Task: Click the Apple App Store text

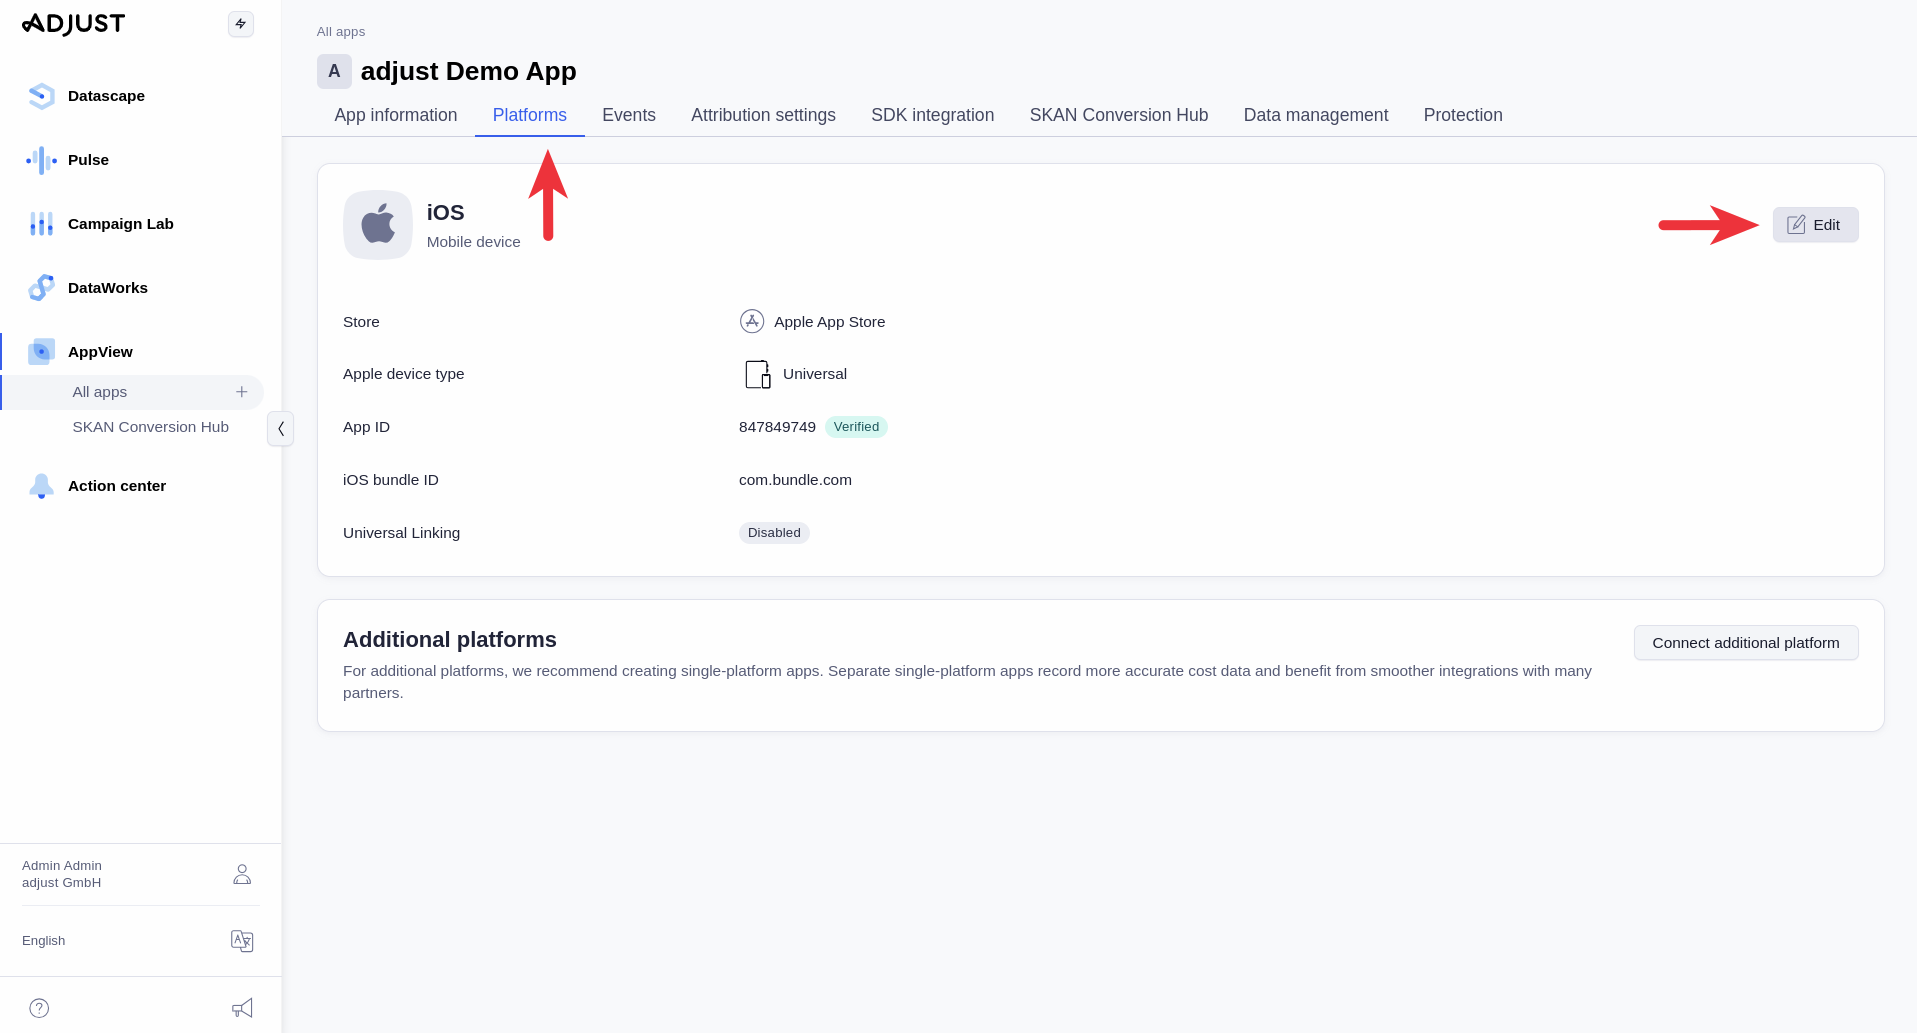Action: (x=829, y=322)
